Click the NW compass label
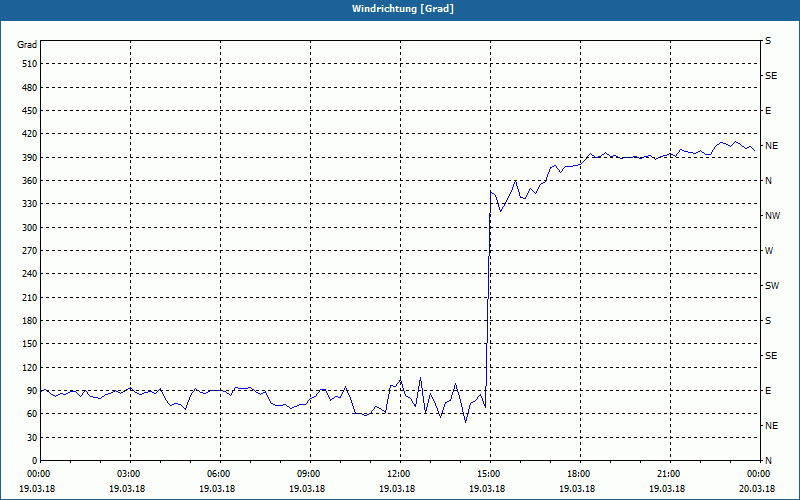This screenshot has width=800, height=500. point(772,216)
